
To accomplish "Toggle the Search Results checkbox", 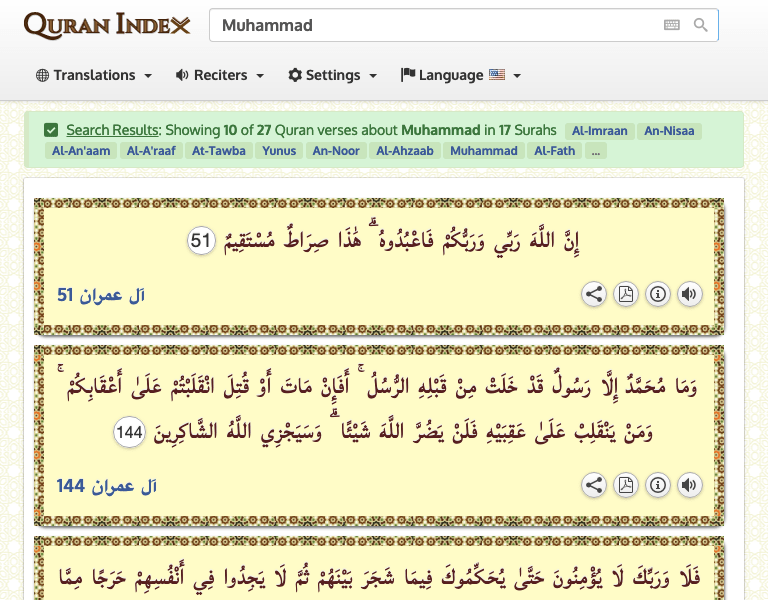I will pos(51,130).
